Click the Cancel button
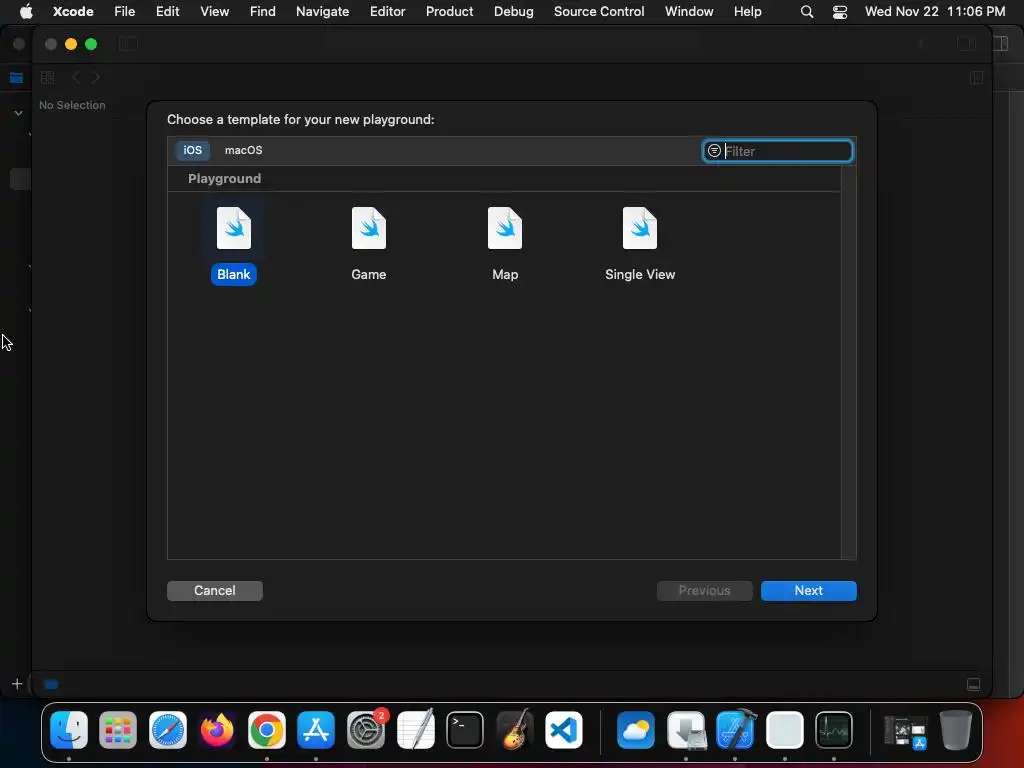The height and width of the screenshot is (768, 1024). point(215,590)
